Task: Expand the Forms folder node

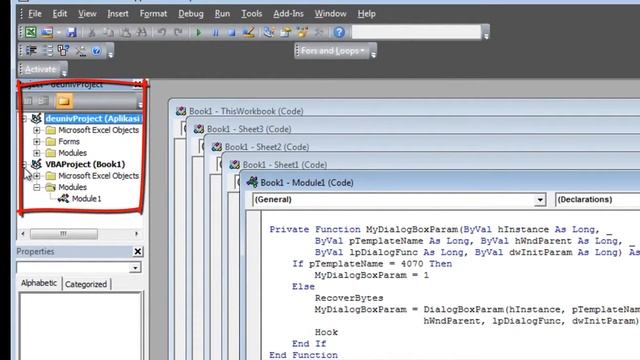Action: (x=37, y=142)
